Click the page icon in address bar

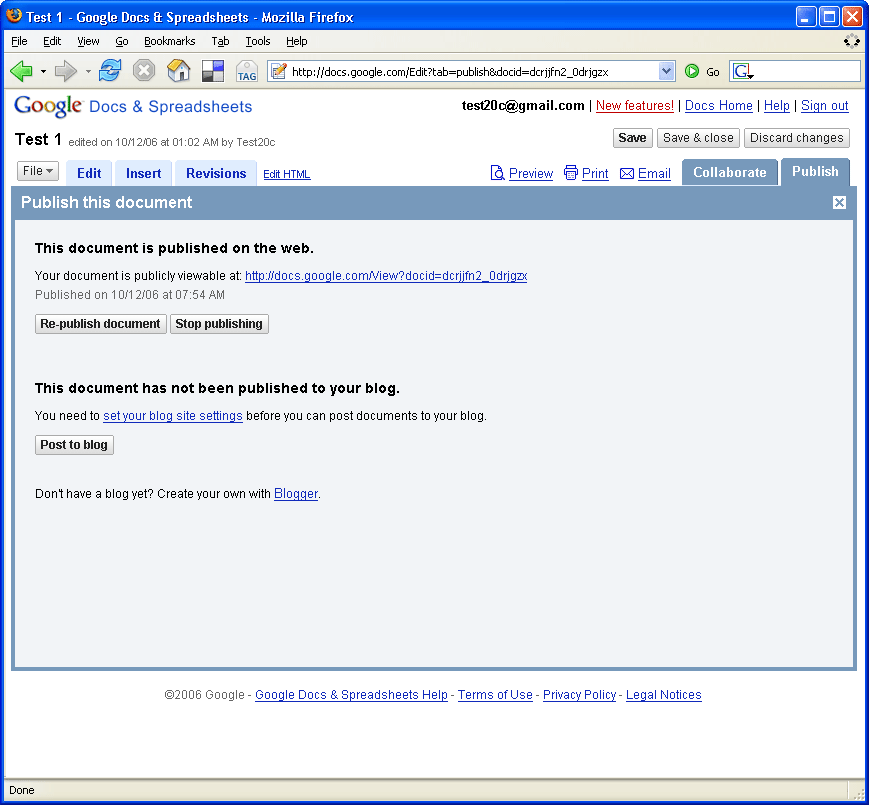279,71
